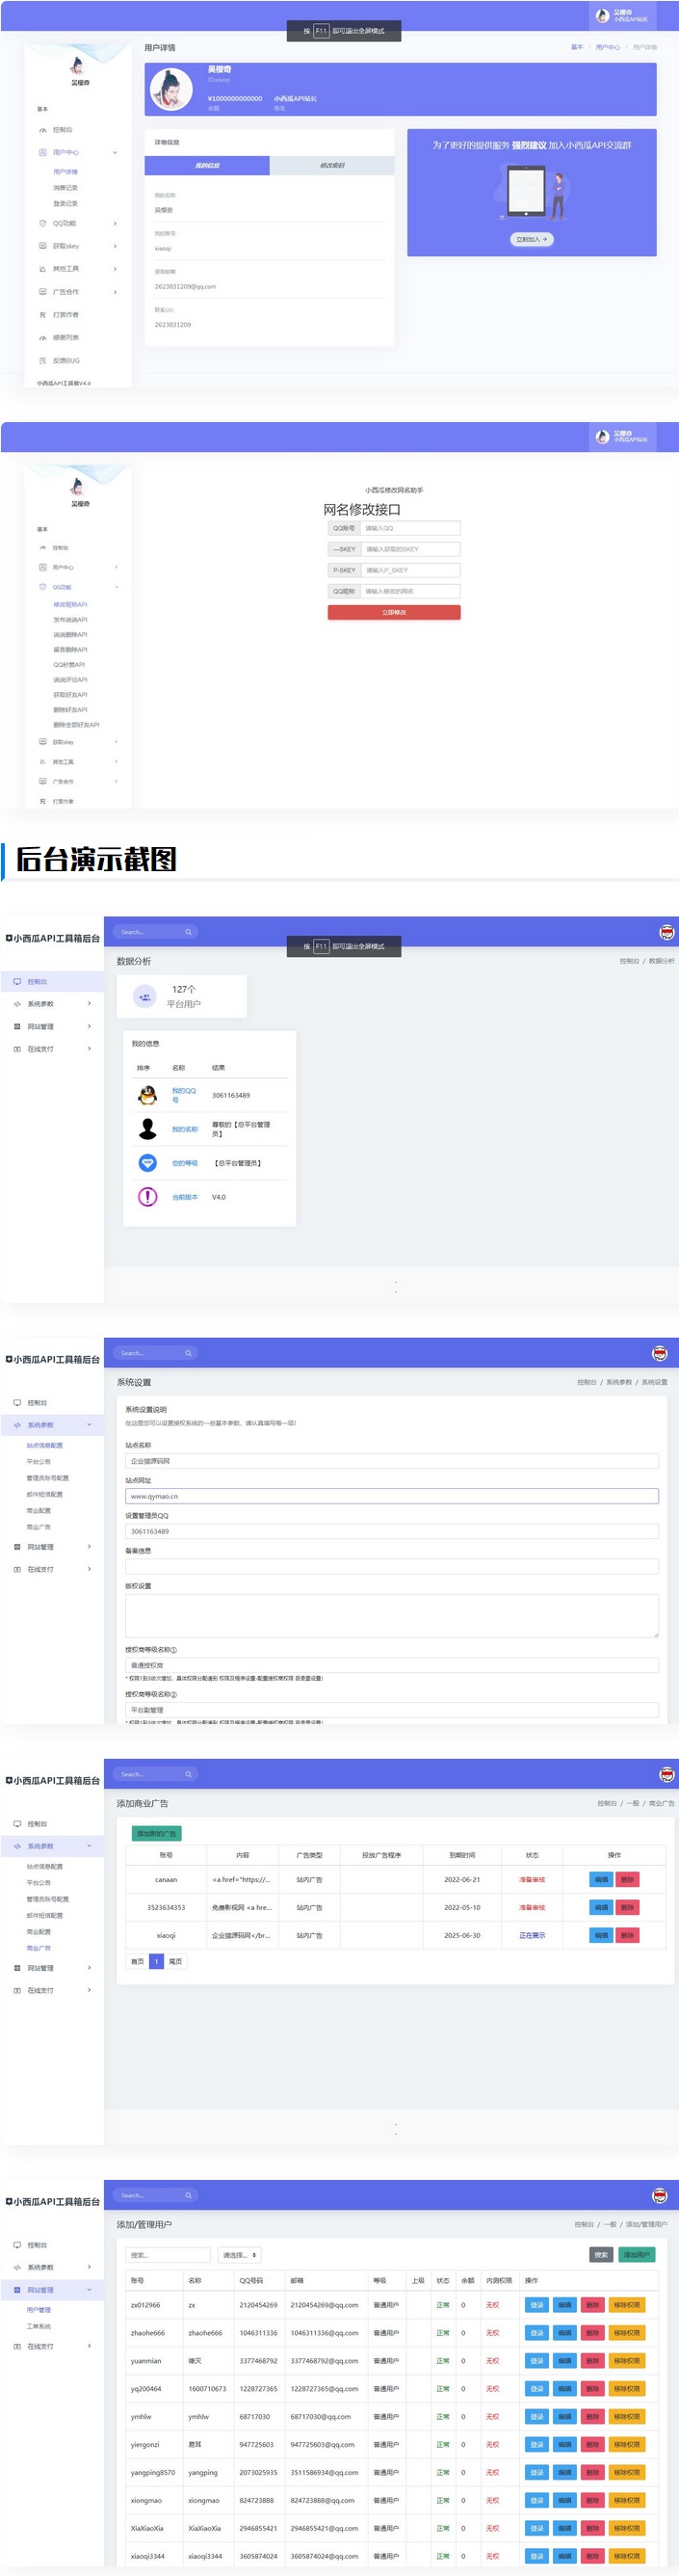Select 发布说说API in the sidebar
Image resolution: width=679 pixels, height=2576 pixels.
(70, 620)
